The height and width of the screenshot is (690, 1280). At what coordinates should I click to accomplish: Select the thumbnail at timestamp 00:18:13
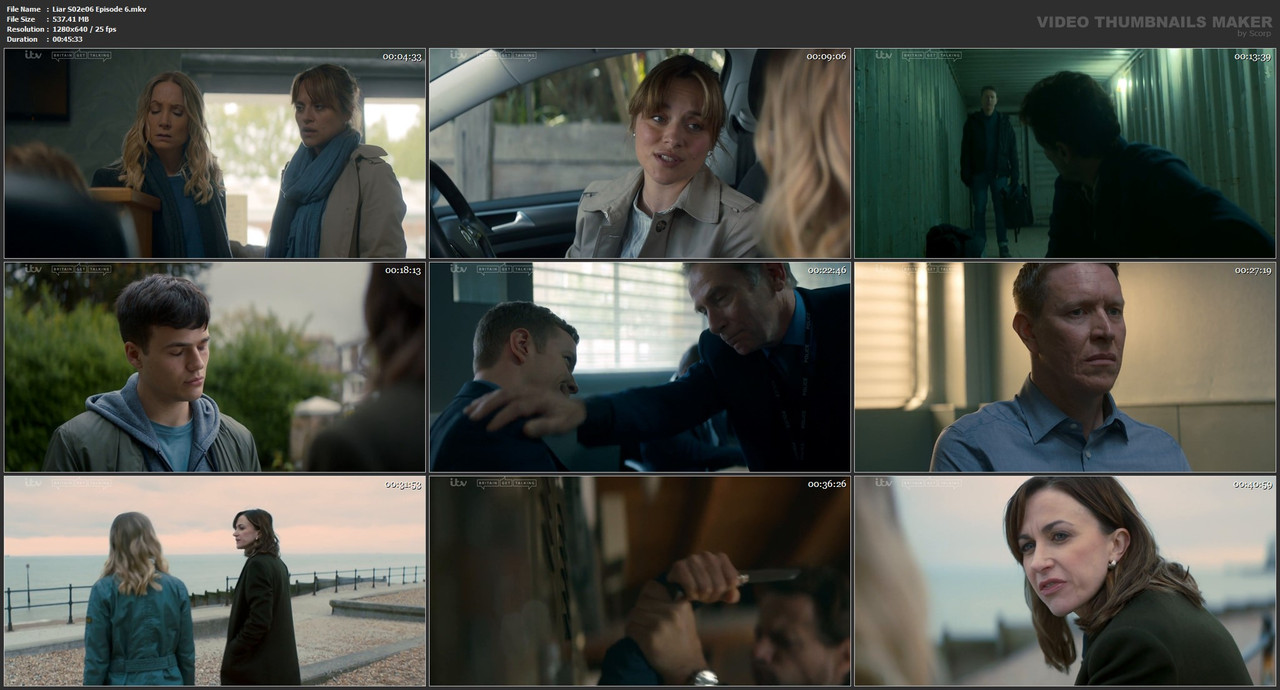215,367
